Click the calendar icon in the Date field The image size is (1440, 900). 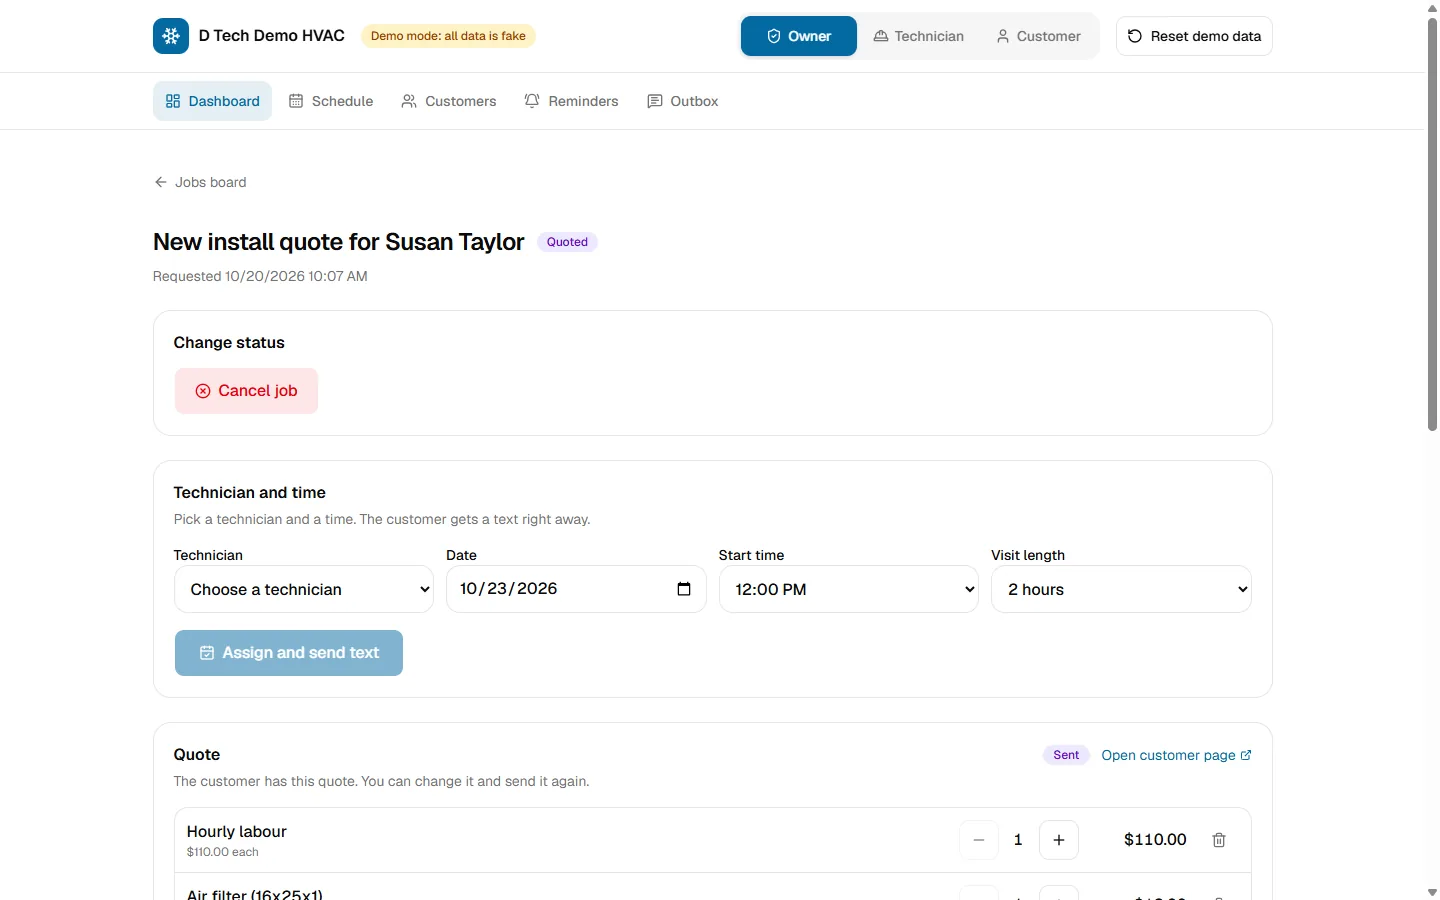pyautogui.click(x=684, y=589)
